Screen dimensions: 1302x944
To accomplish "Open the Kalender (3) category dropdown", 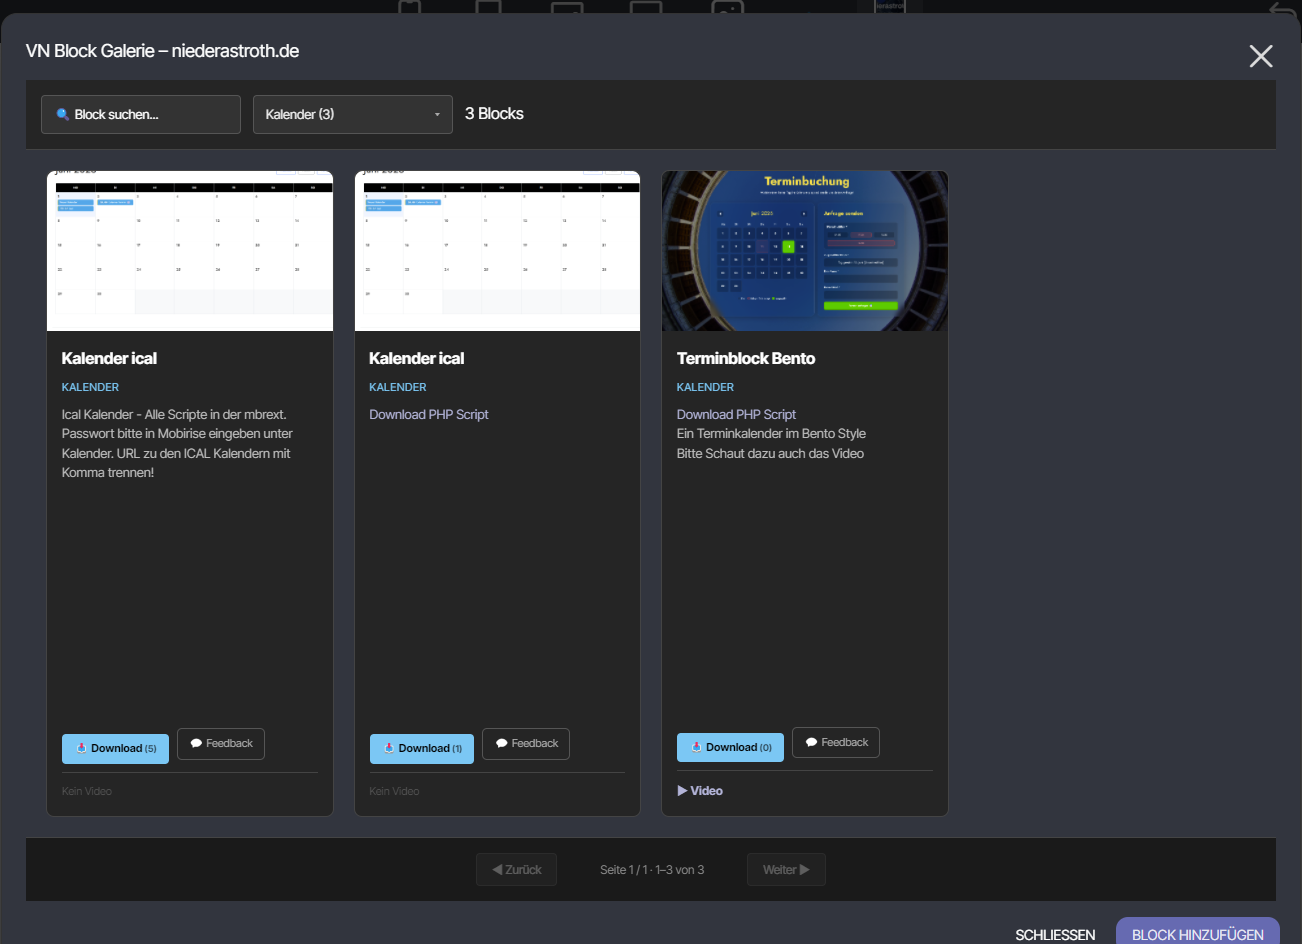I will 353,114.
